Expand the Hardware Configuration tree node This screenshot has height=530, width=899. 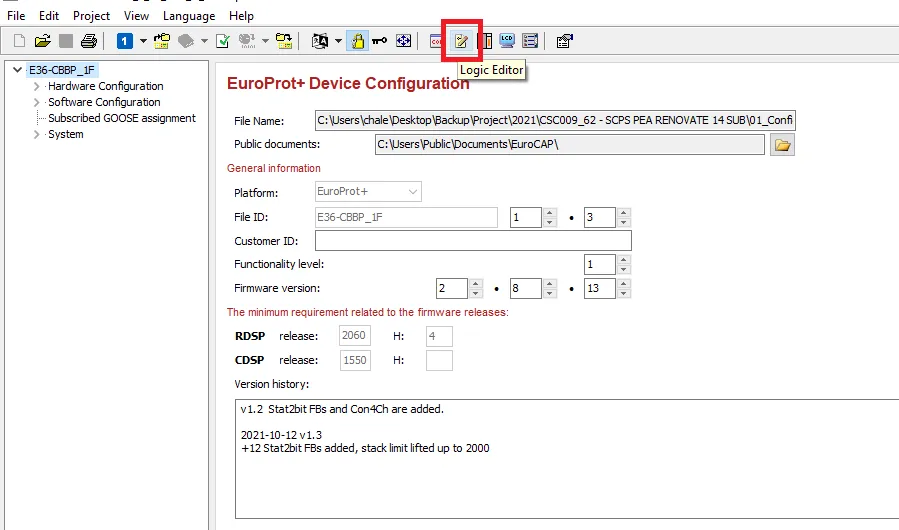click(x=37, y=86)
